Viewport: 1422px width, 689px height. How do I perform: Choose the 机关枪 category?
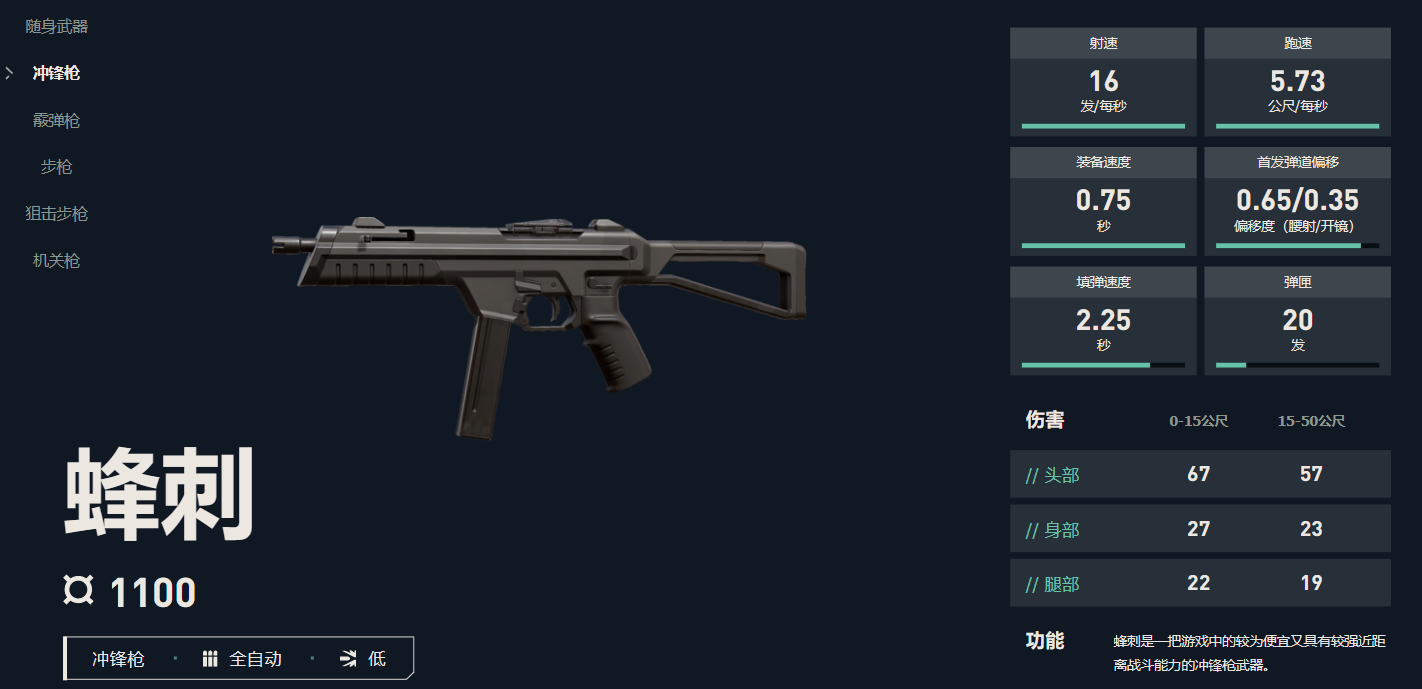point(56,261)
